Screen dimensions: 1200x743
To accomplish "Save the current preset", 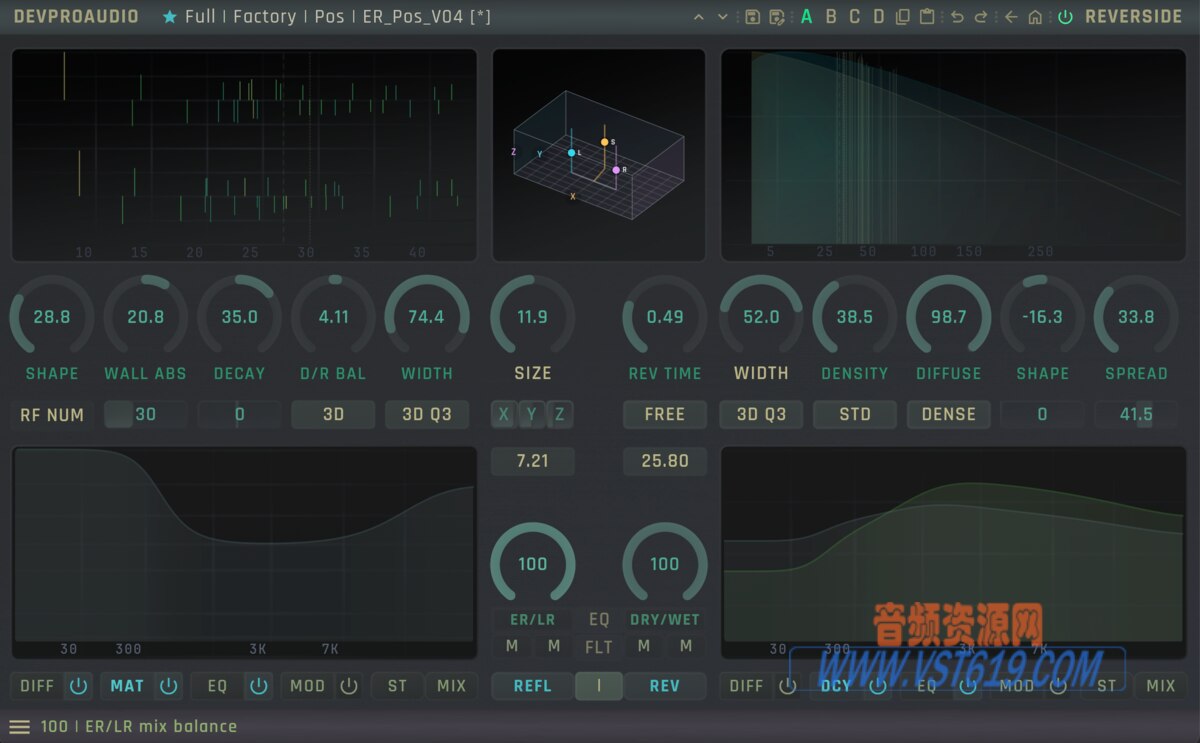I will point(752,17).
